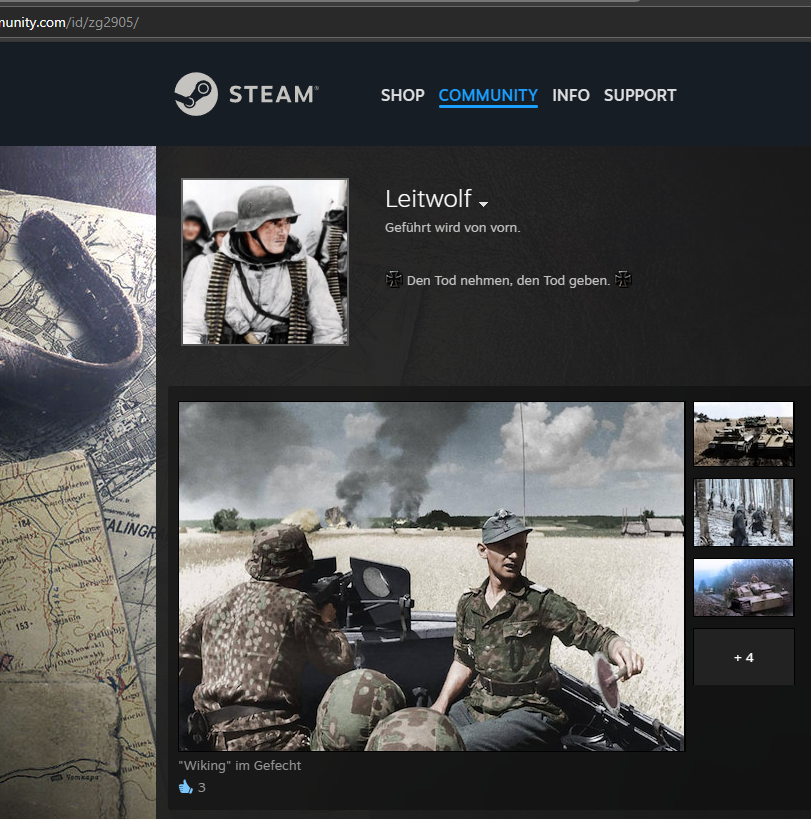Open the SHOP menu

(x=402, y=95)
